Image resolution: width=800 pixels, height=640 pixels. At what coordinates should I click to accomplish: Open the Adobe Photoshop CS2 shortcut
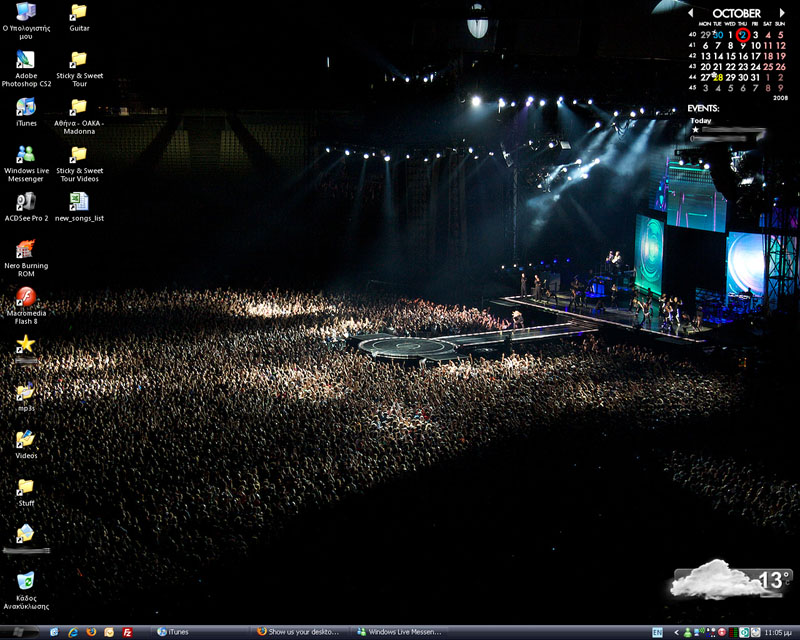coord(26,61)
